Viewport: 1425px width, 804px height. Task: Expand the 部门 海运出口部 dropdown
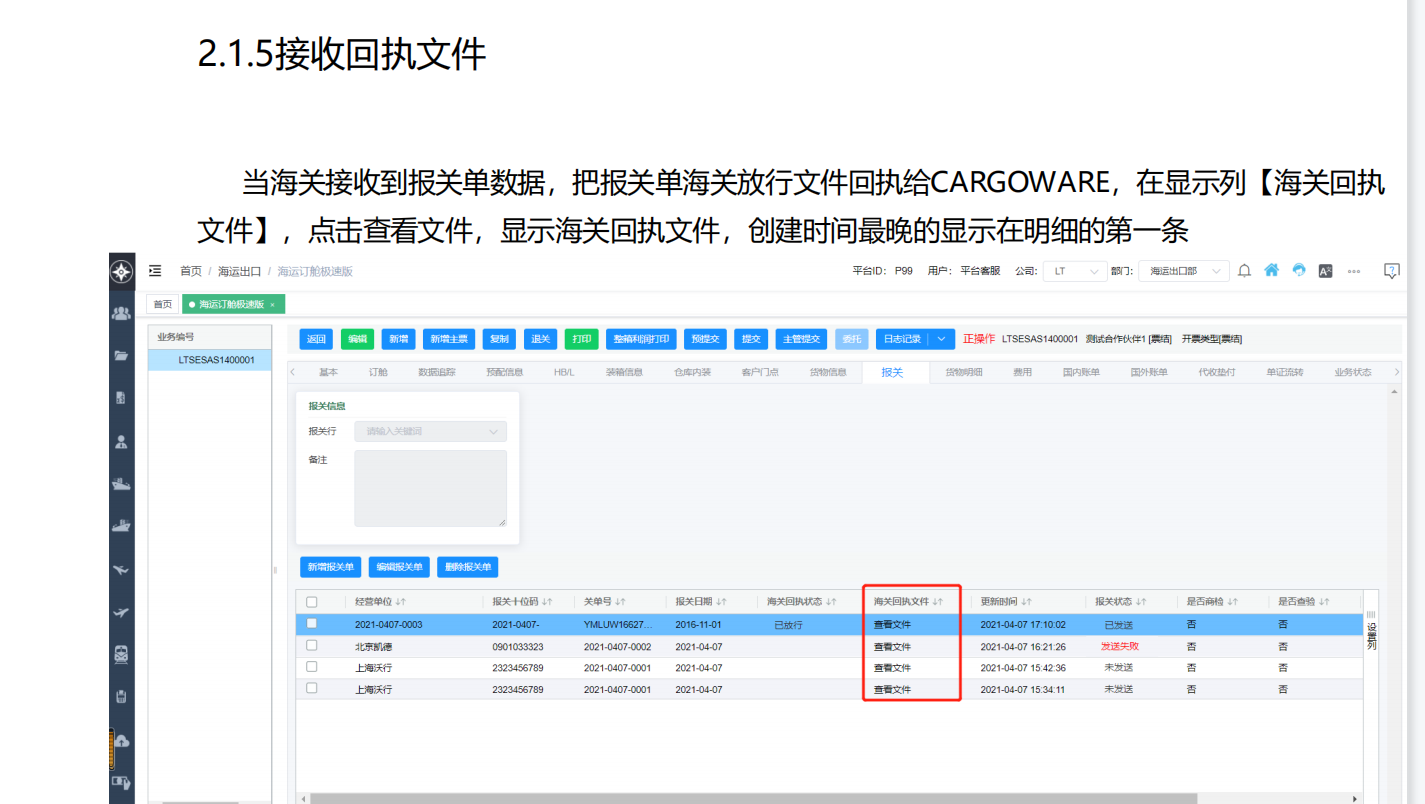point(1183,271)
